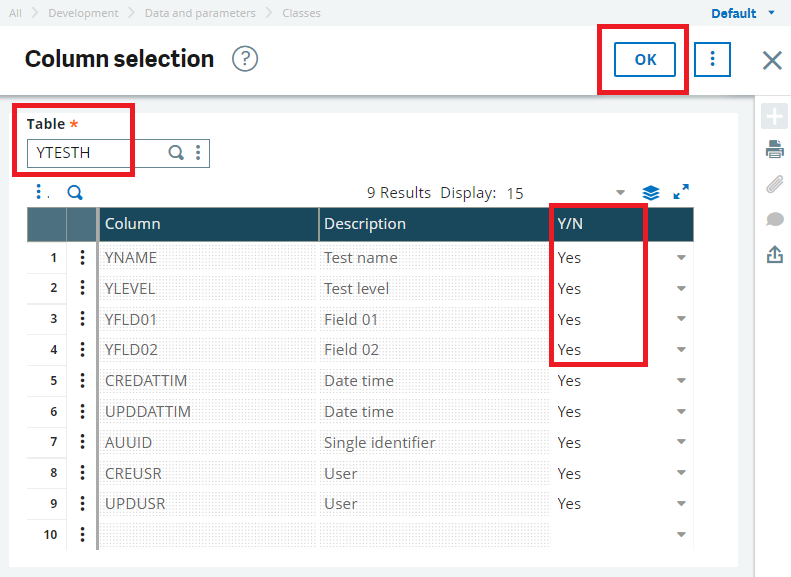Open Y/N dropdown for YNAME row

pyautogui.click(x=681, y=258)
